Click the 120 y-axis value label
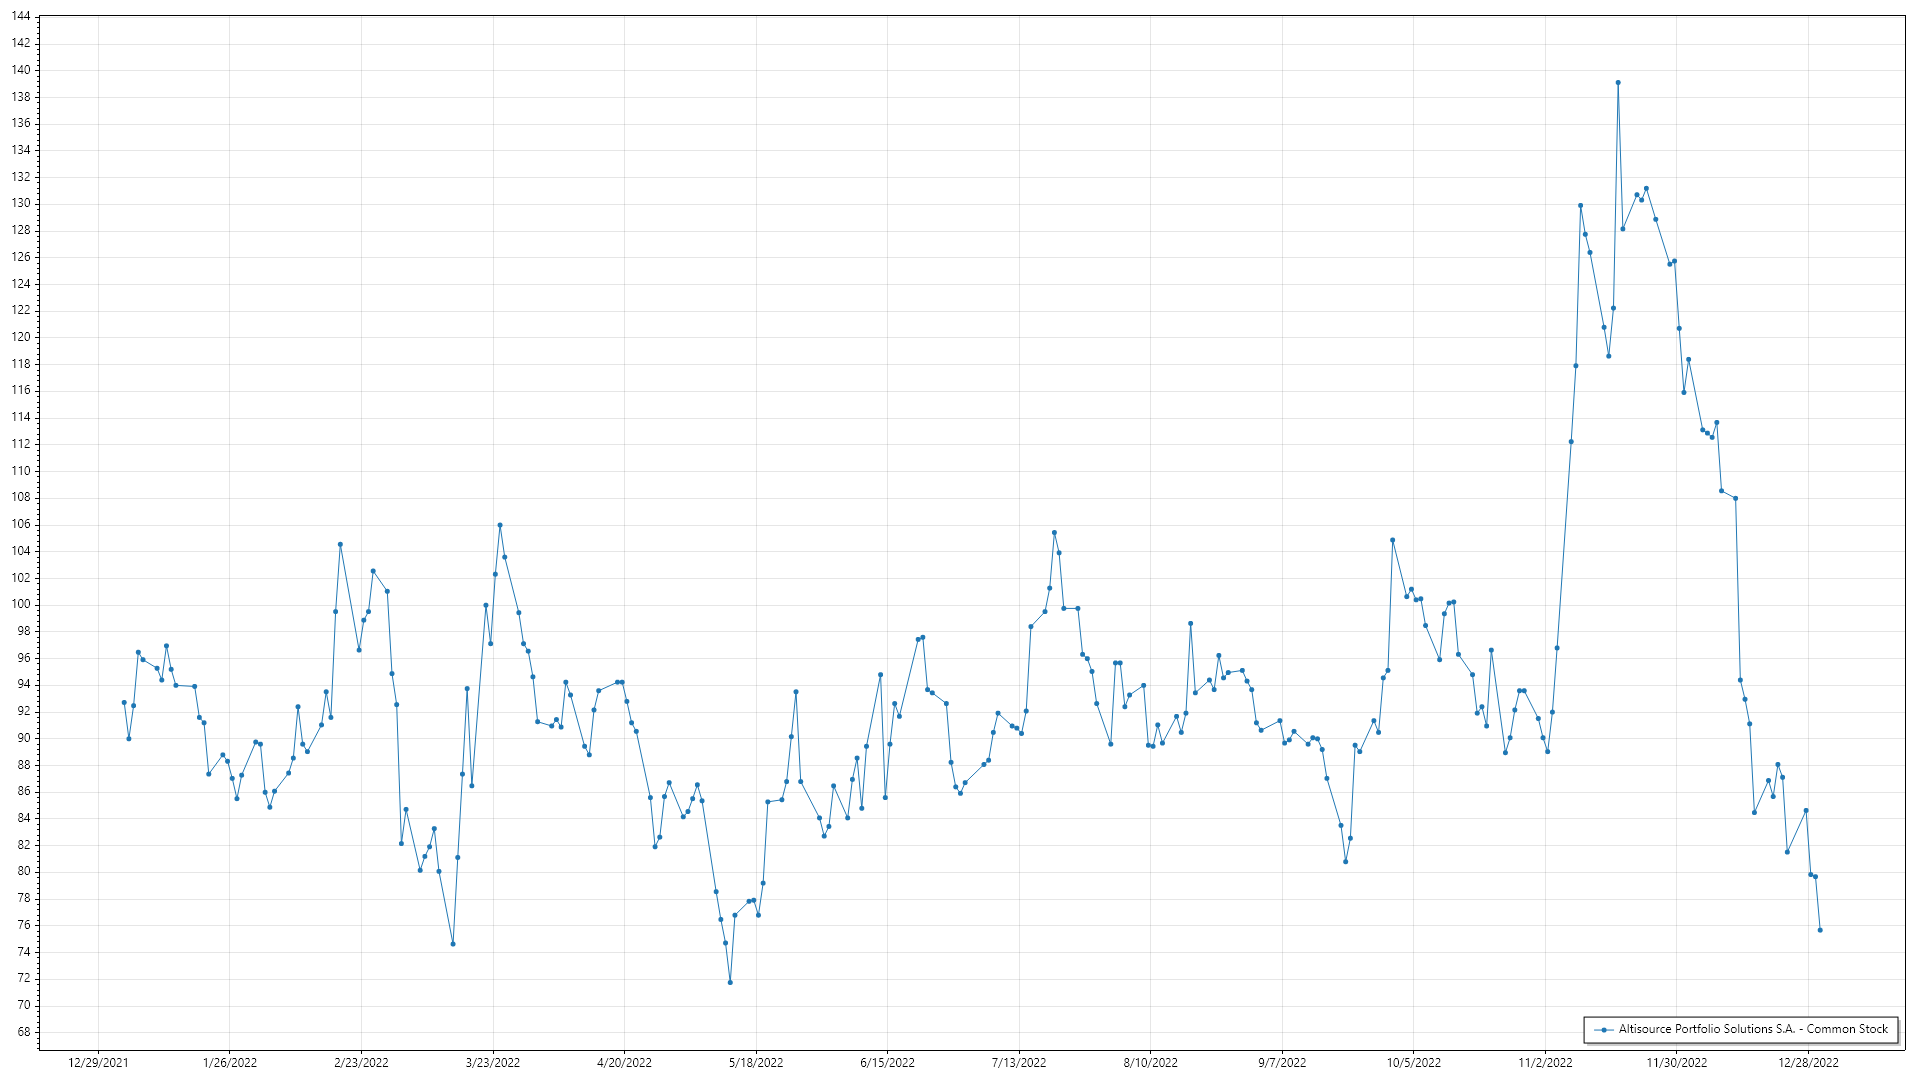Image resolution: width=1920 pixels, height=1080 pixels. click(21, 337)
